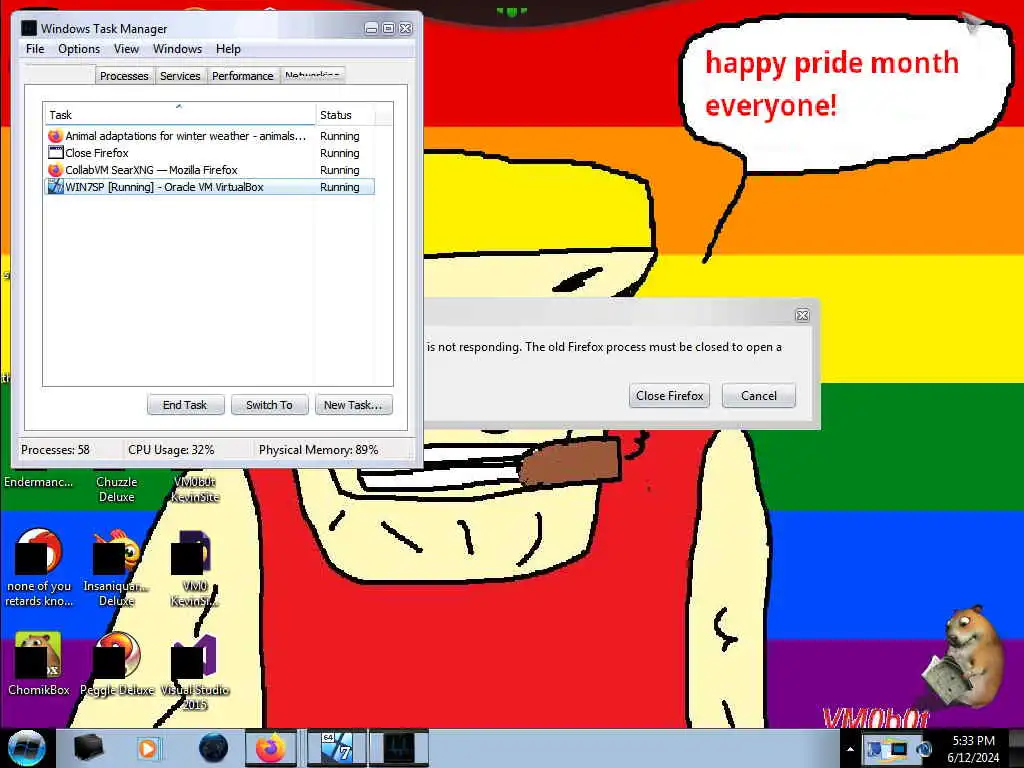Click 'CPU Usage: 32%' in the status bar
Image resolution: width=1024 pixels, height=768 pixels.
(171, 450)
